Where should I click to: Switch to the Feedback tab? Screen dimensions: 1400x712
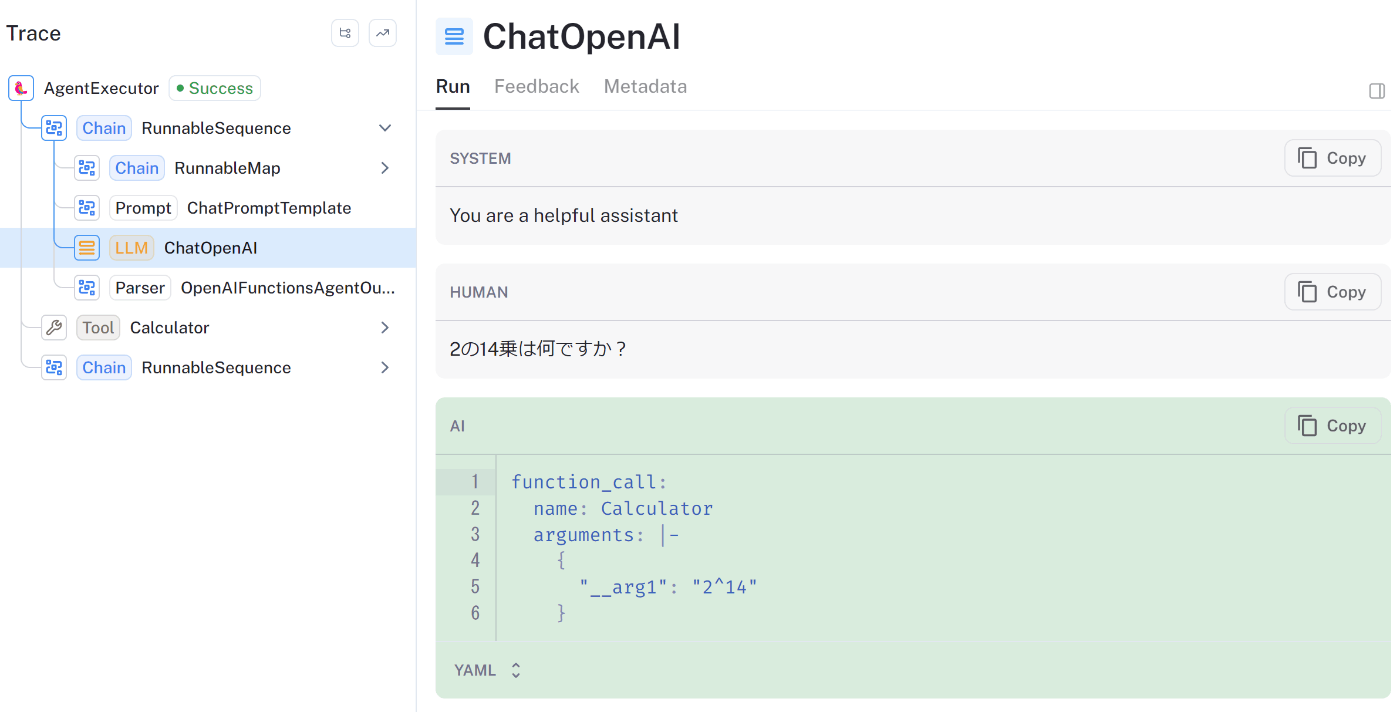pos(537,87)
